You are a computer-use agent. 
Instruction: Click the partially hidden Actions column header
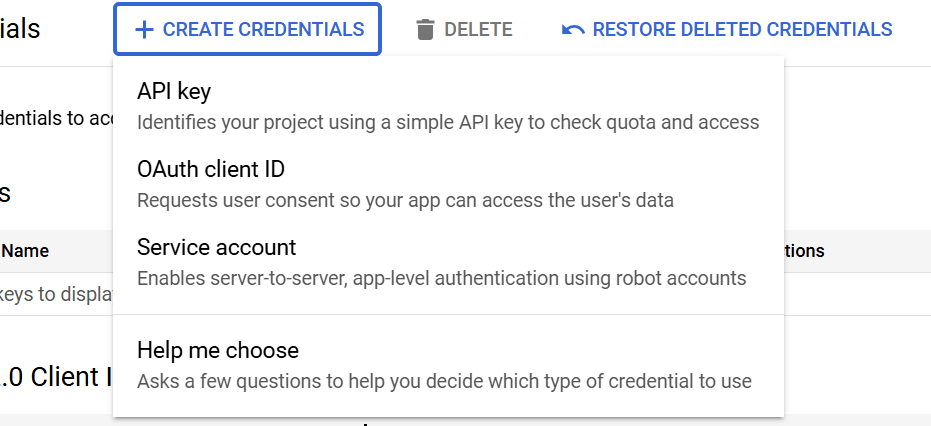pos(804,251)
